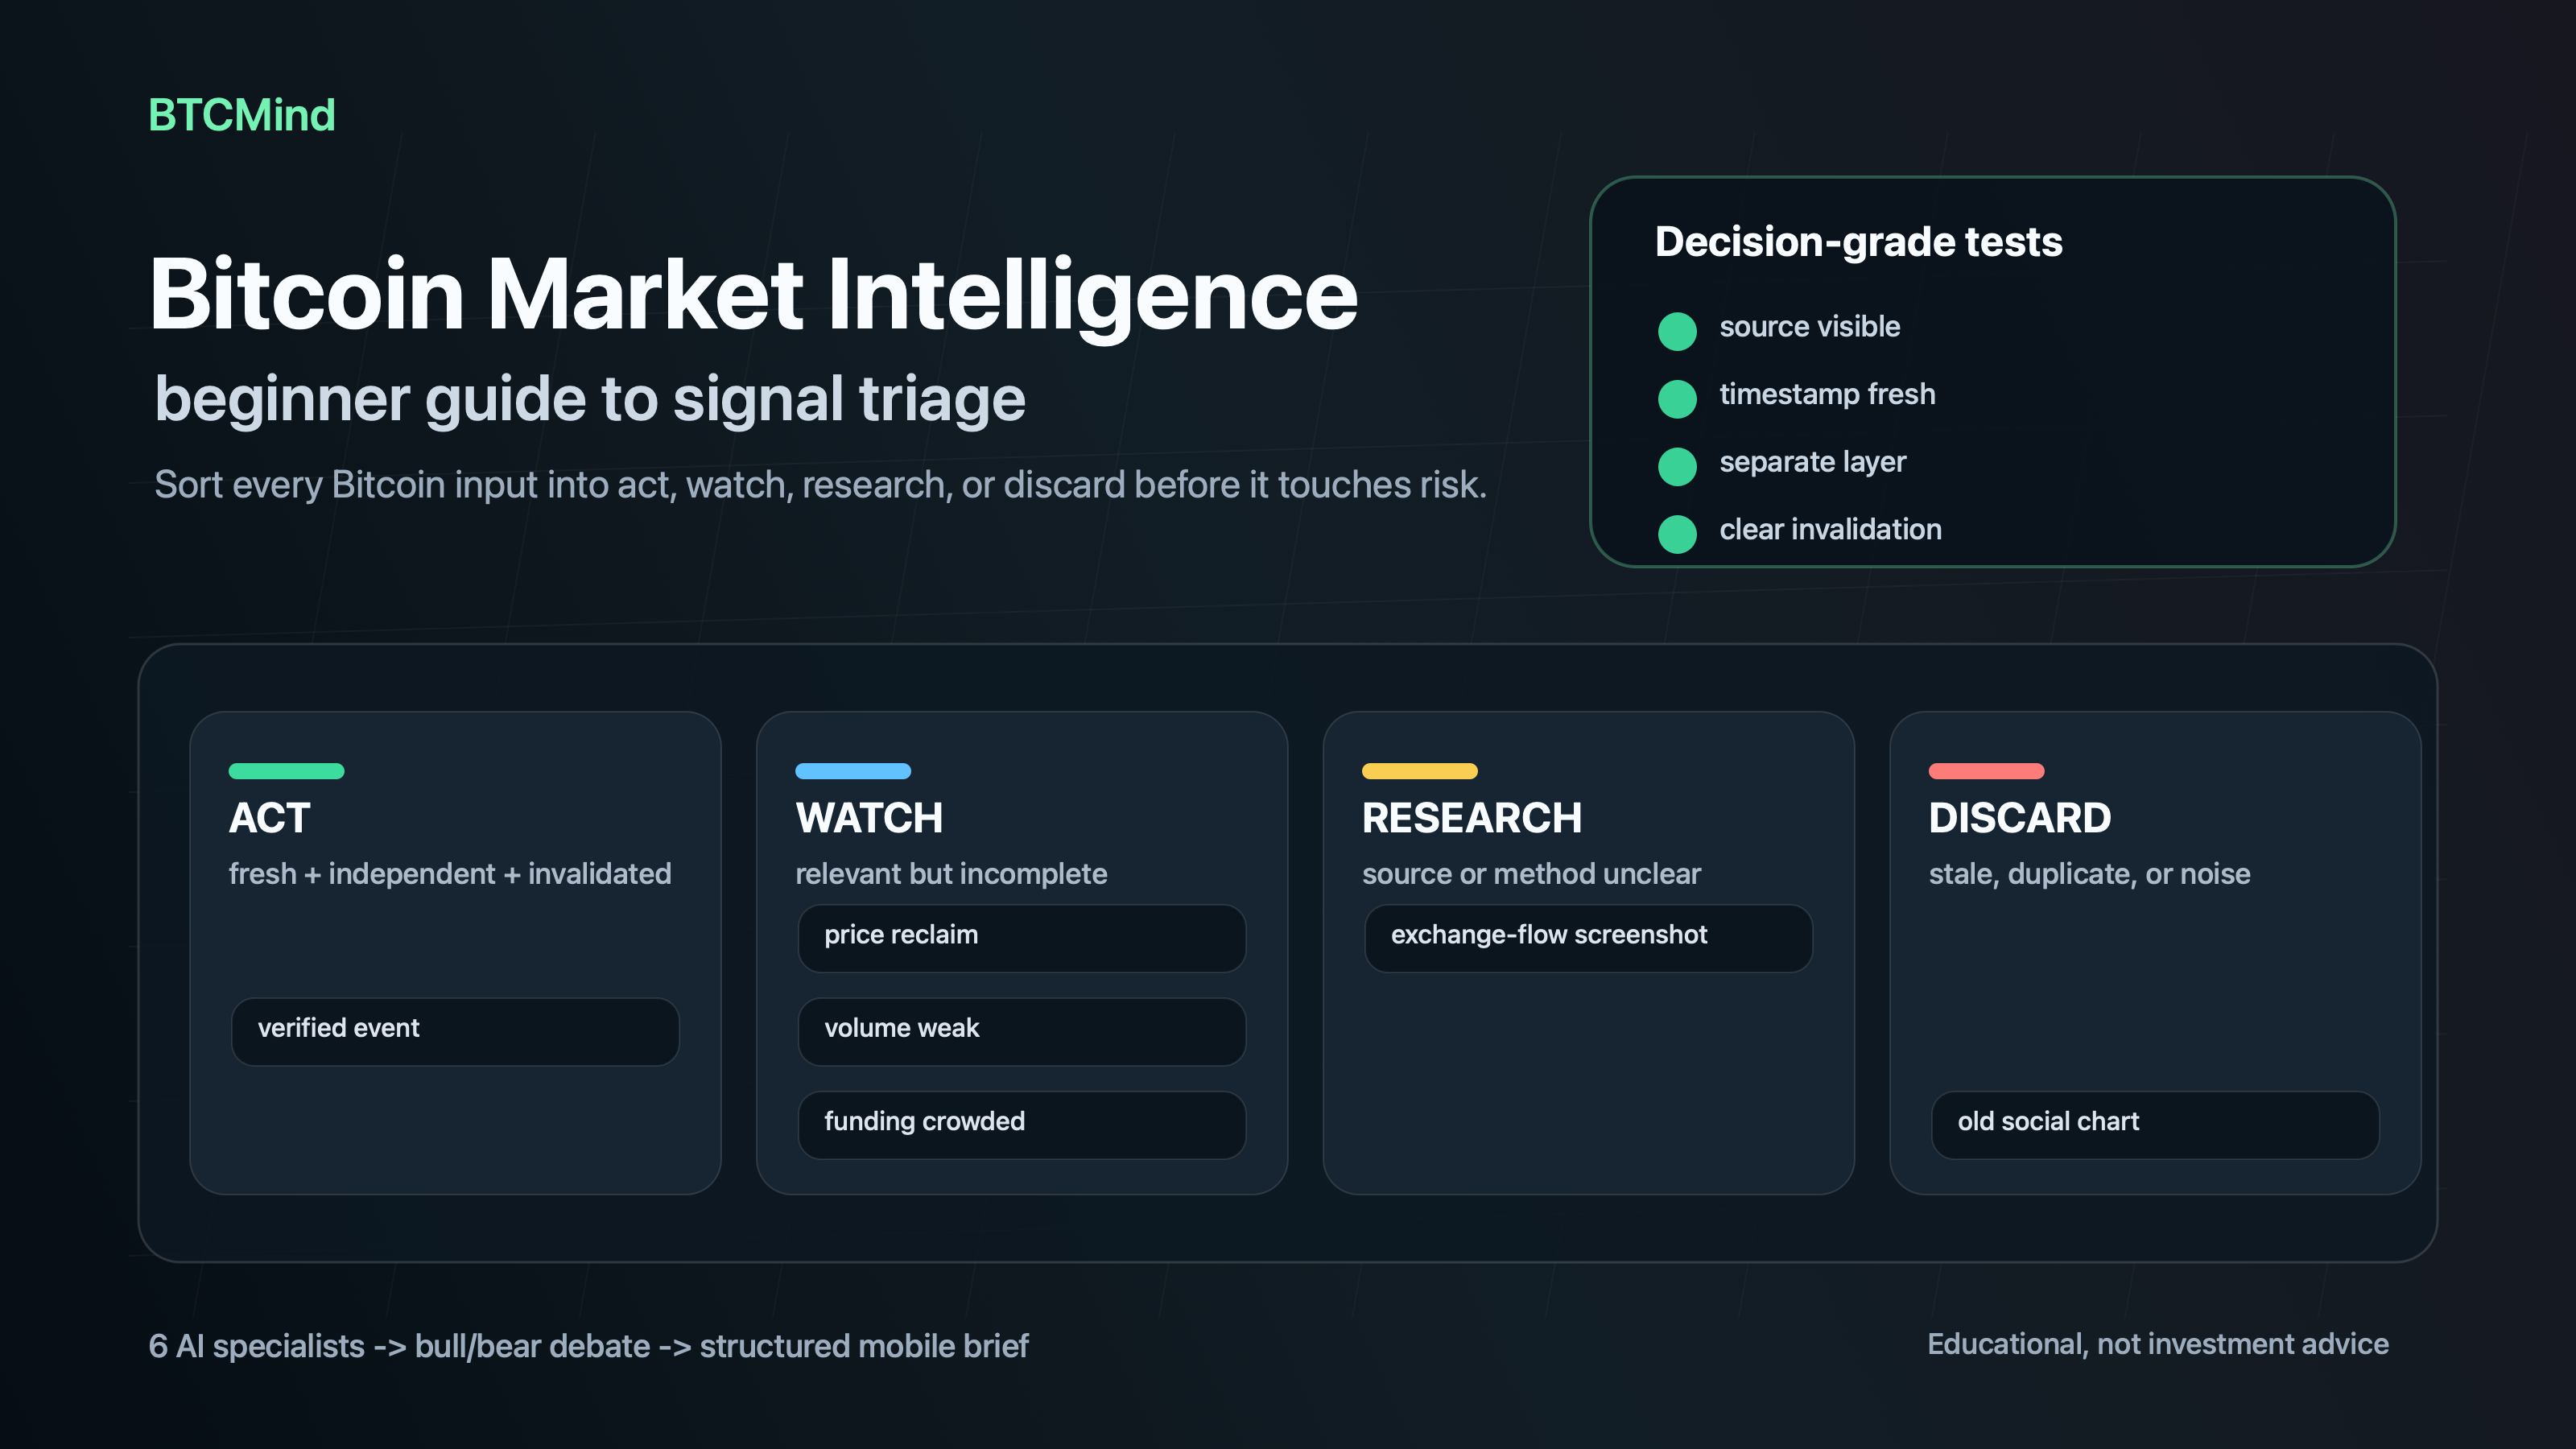Select the exchange-flow screenshot chip

(x=1588, y=938)
